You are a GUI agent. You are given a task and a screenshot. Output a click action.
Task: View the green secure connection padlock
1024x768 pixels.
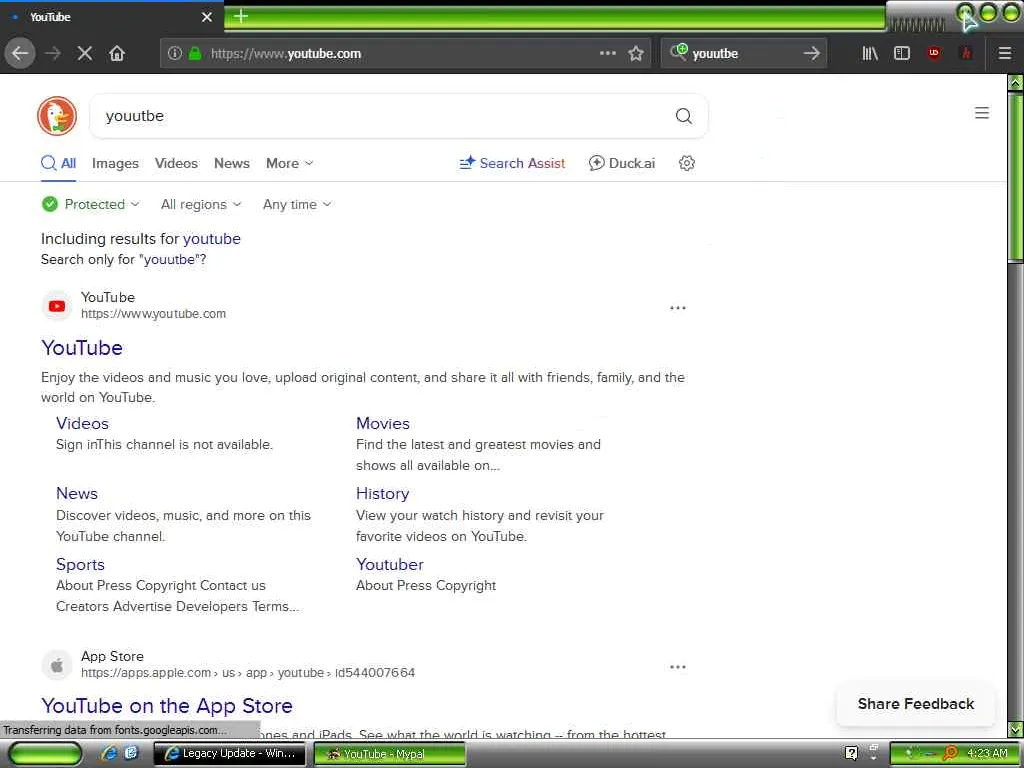pyautogui.click(x=195, y=54)
